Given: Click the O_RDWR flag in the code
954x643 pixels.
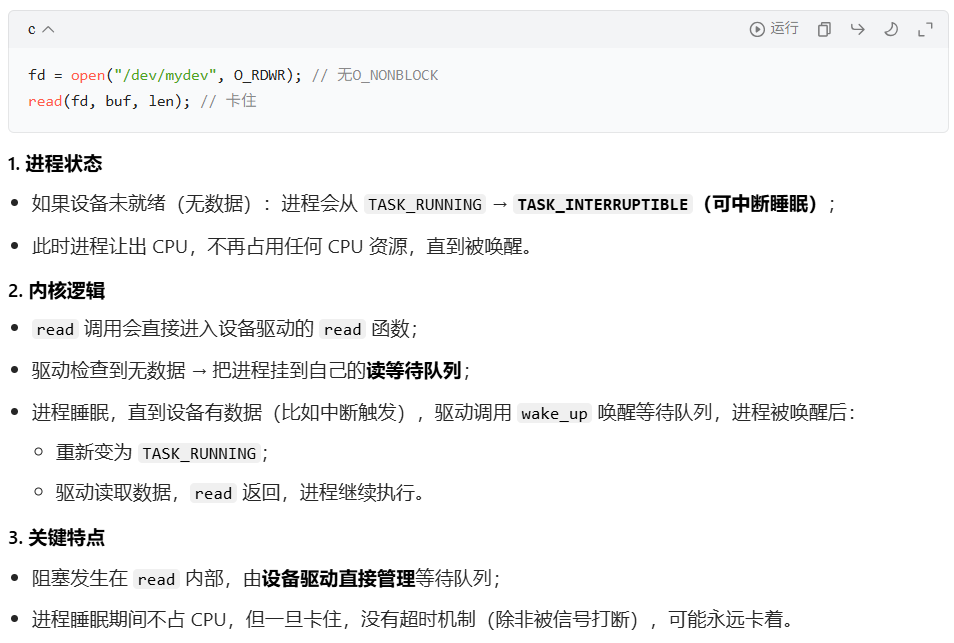Looking at the screenshot, I should coord(259,75).
